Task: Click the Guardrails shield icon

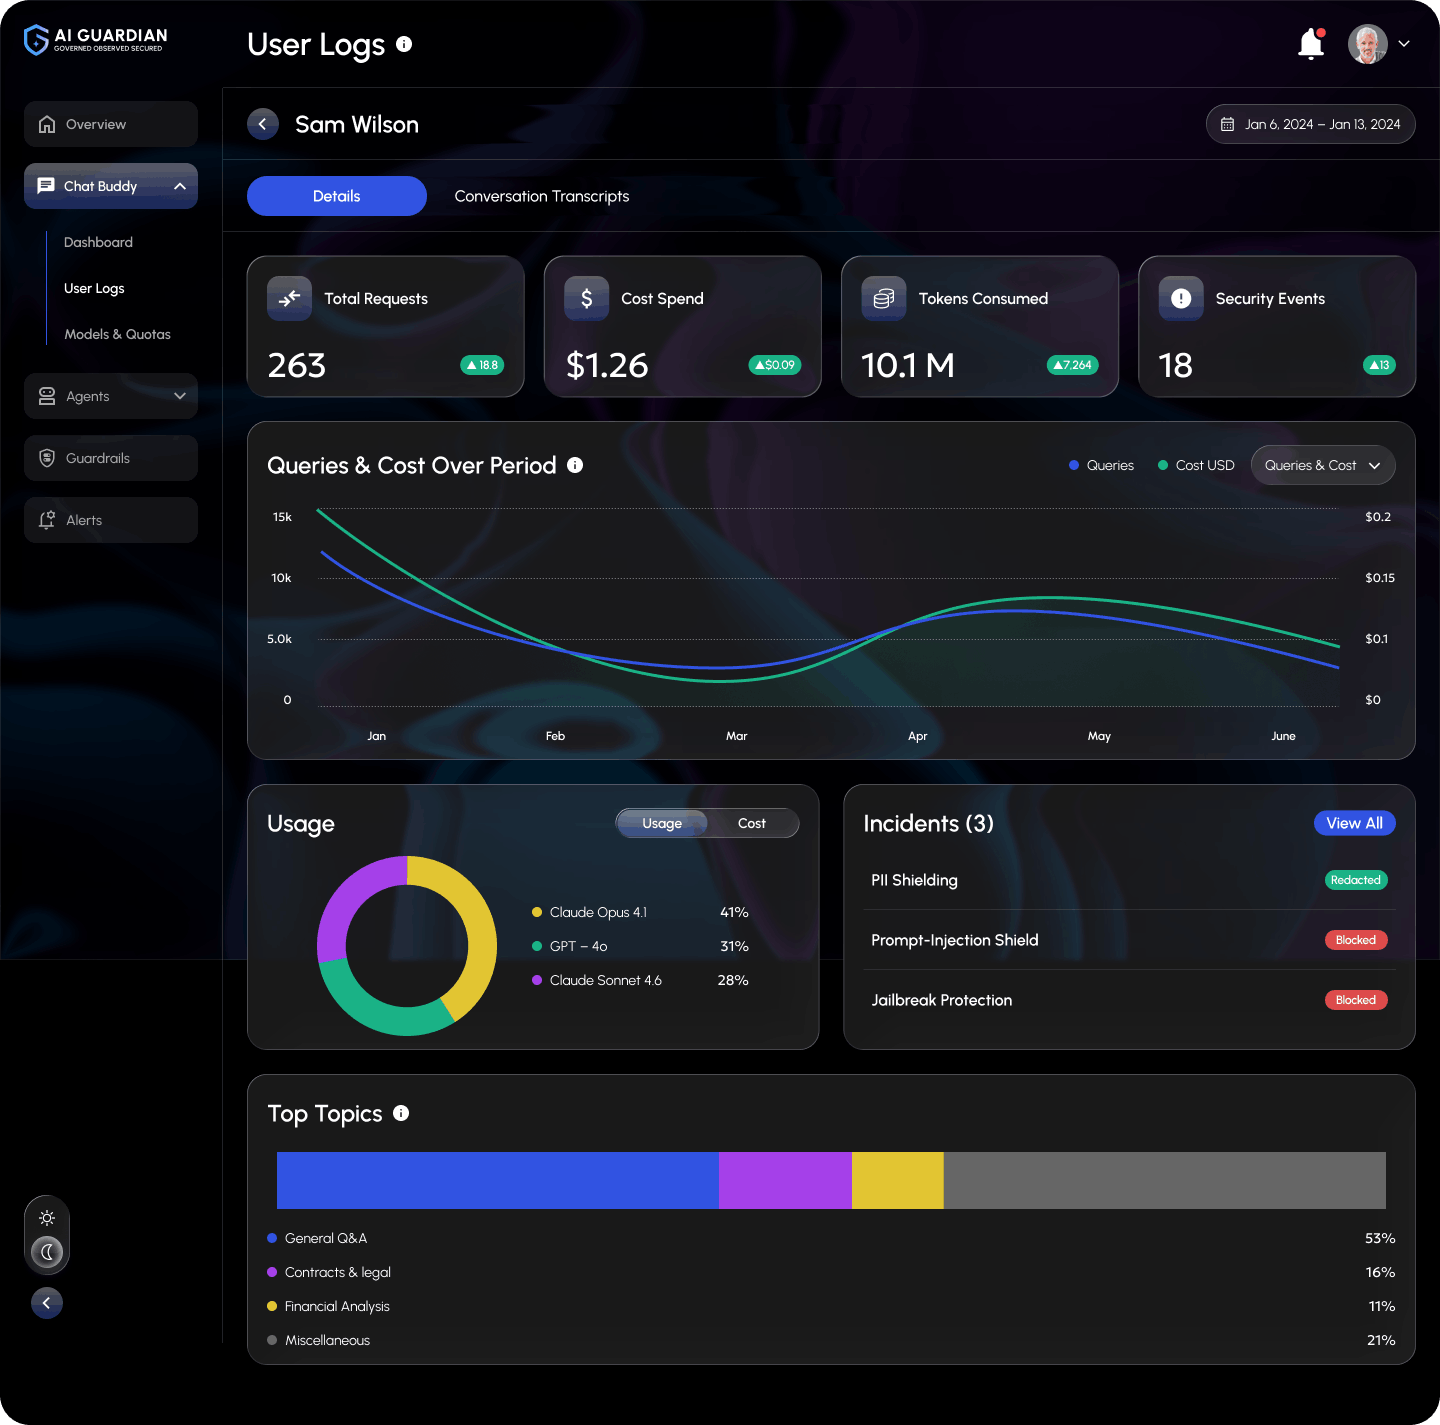Action: tap(47, 458)
